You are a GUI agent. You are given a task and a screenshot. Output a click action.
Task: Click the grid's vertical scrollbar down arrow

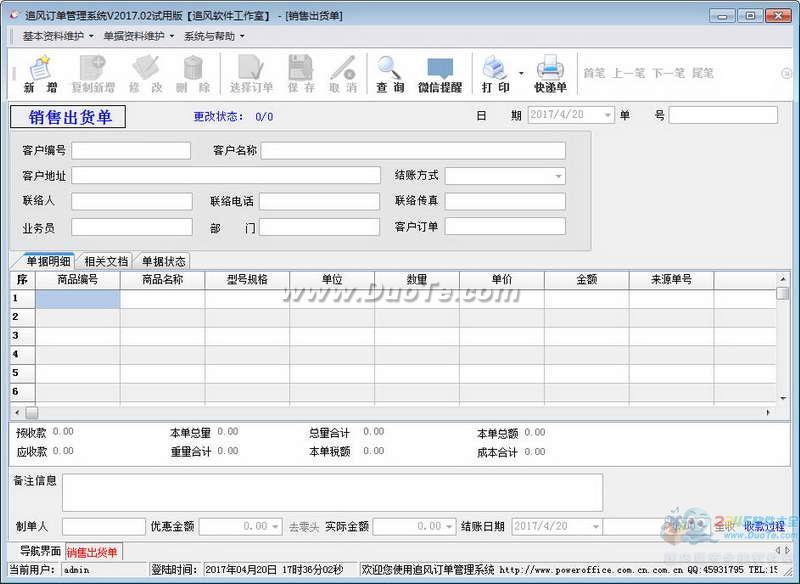coord(783,398)
